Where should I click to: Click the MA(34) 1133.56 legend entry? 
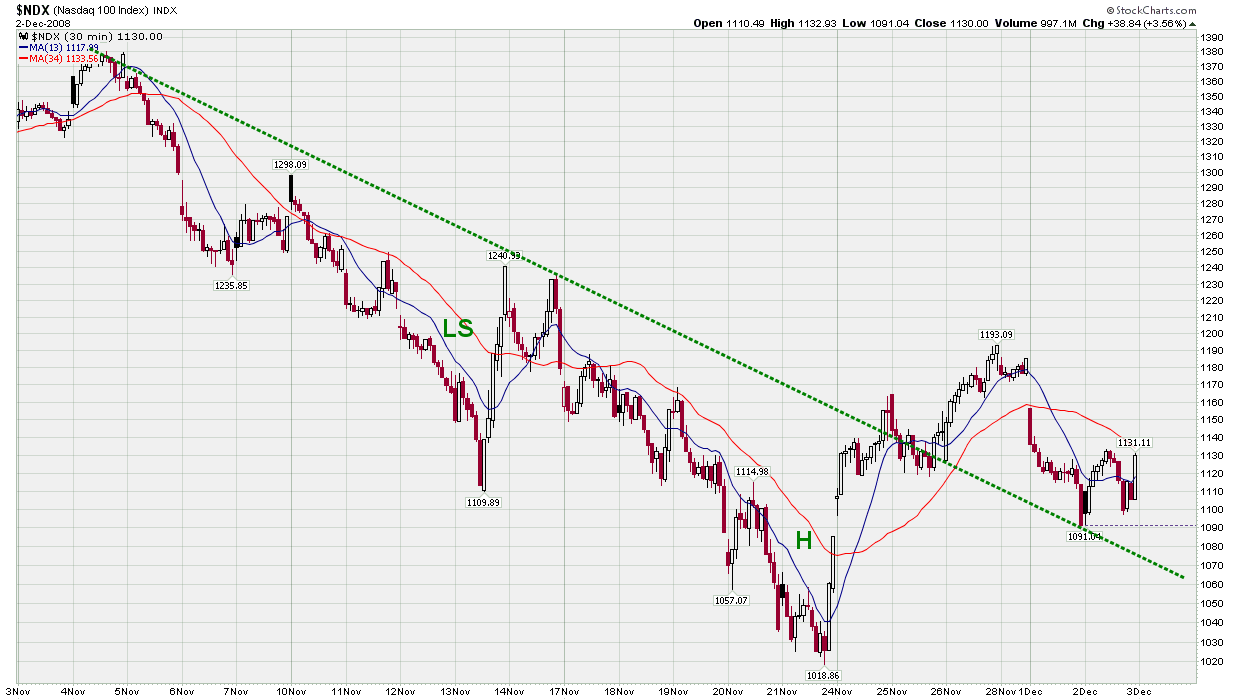click(x=64, y=59)
